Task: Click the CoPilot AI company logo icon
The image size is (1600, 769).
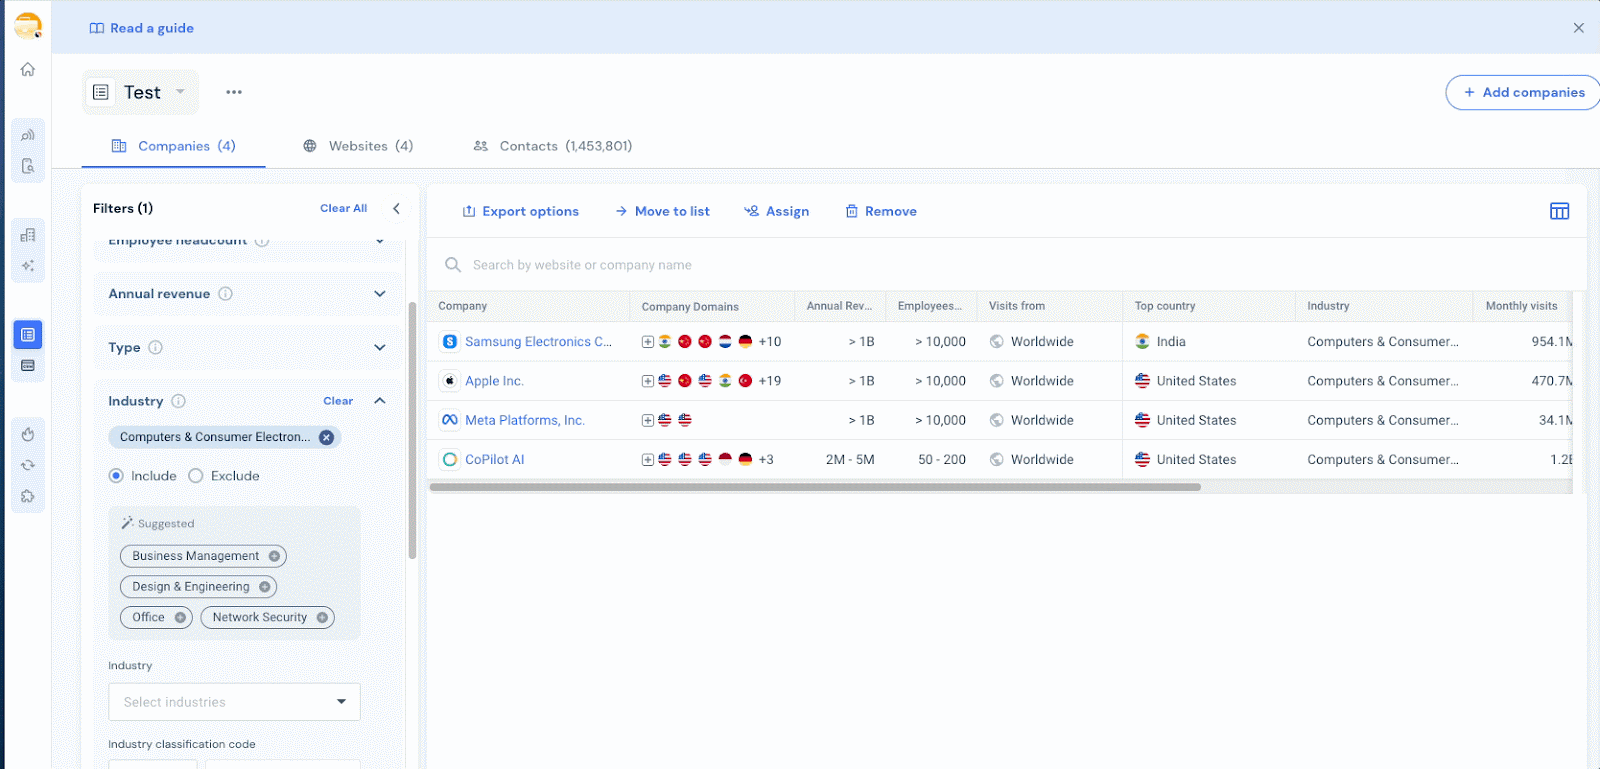Action: coord(450,460)
